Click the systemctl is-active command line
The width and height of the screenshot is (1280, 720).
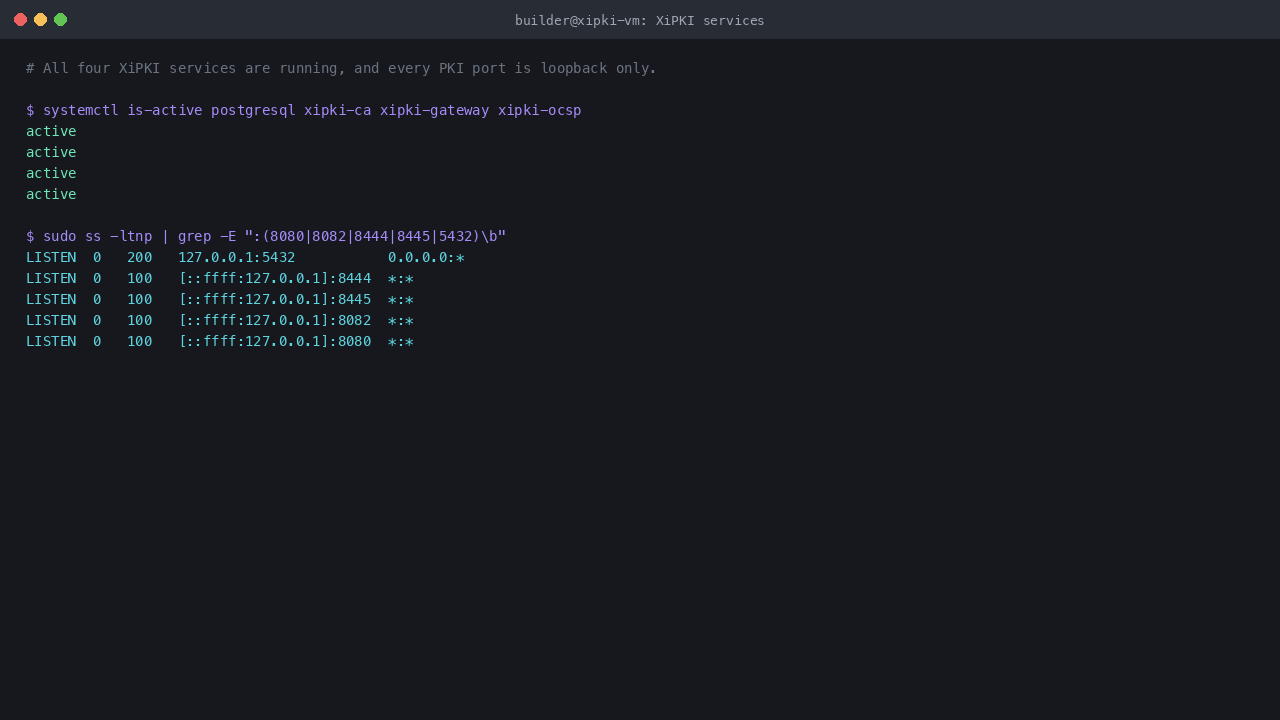tap(303, 110)
